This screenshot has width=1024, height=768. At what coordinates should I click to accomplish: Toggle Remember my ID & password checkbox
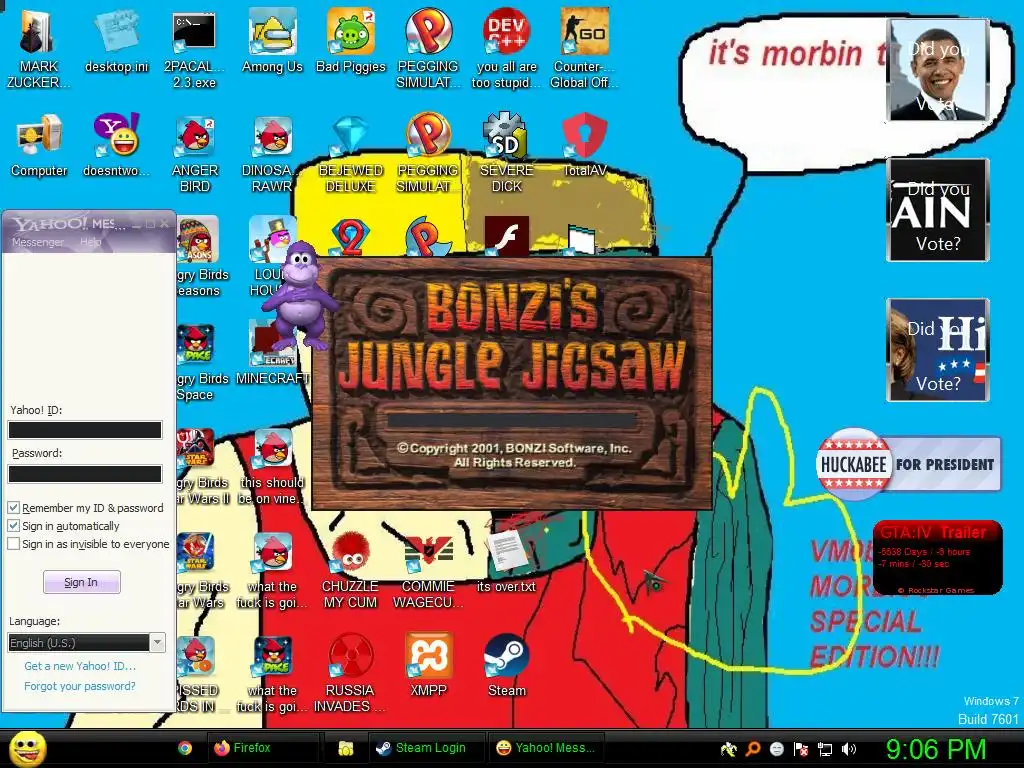tap(13, 507)
